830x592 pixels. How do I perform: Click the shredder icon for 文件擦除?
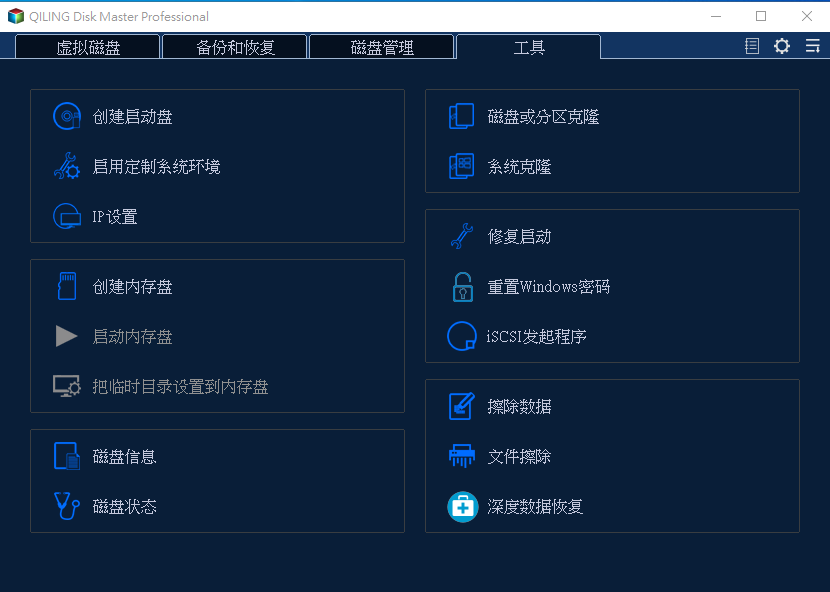pyautogui.click(x=462, y=456)
